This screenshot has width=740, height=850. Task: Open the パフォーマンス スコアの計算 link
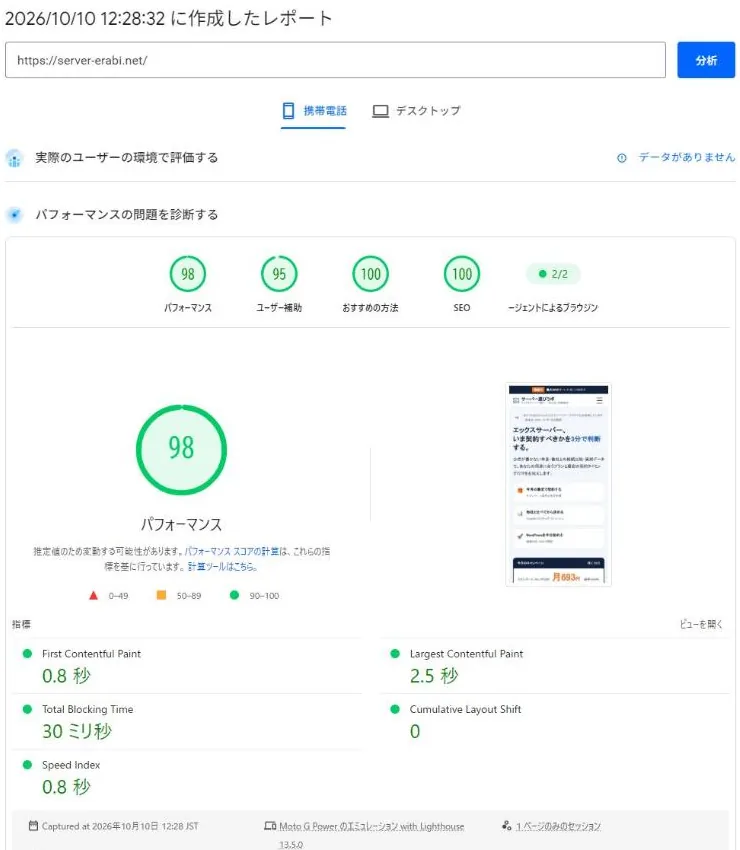click(x=231, y=551)
